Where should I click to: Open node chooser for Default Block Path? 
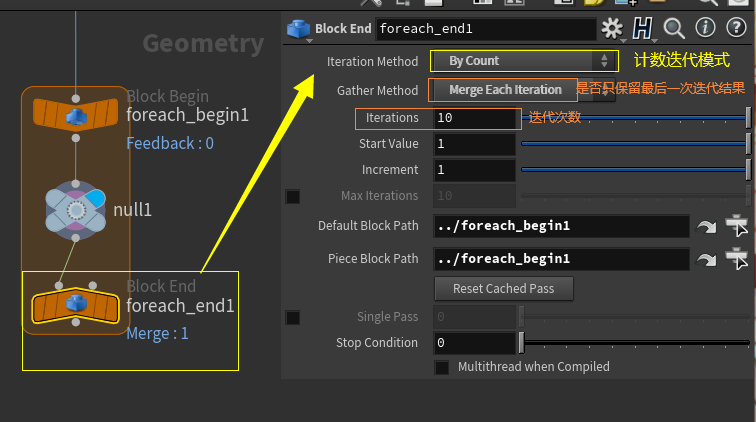[x=737, y=226]
